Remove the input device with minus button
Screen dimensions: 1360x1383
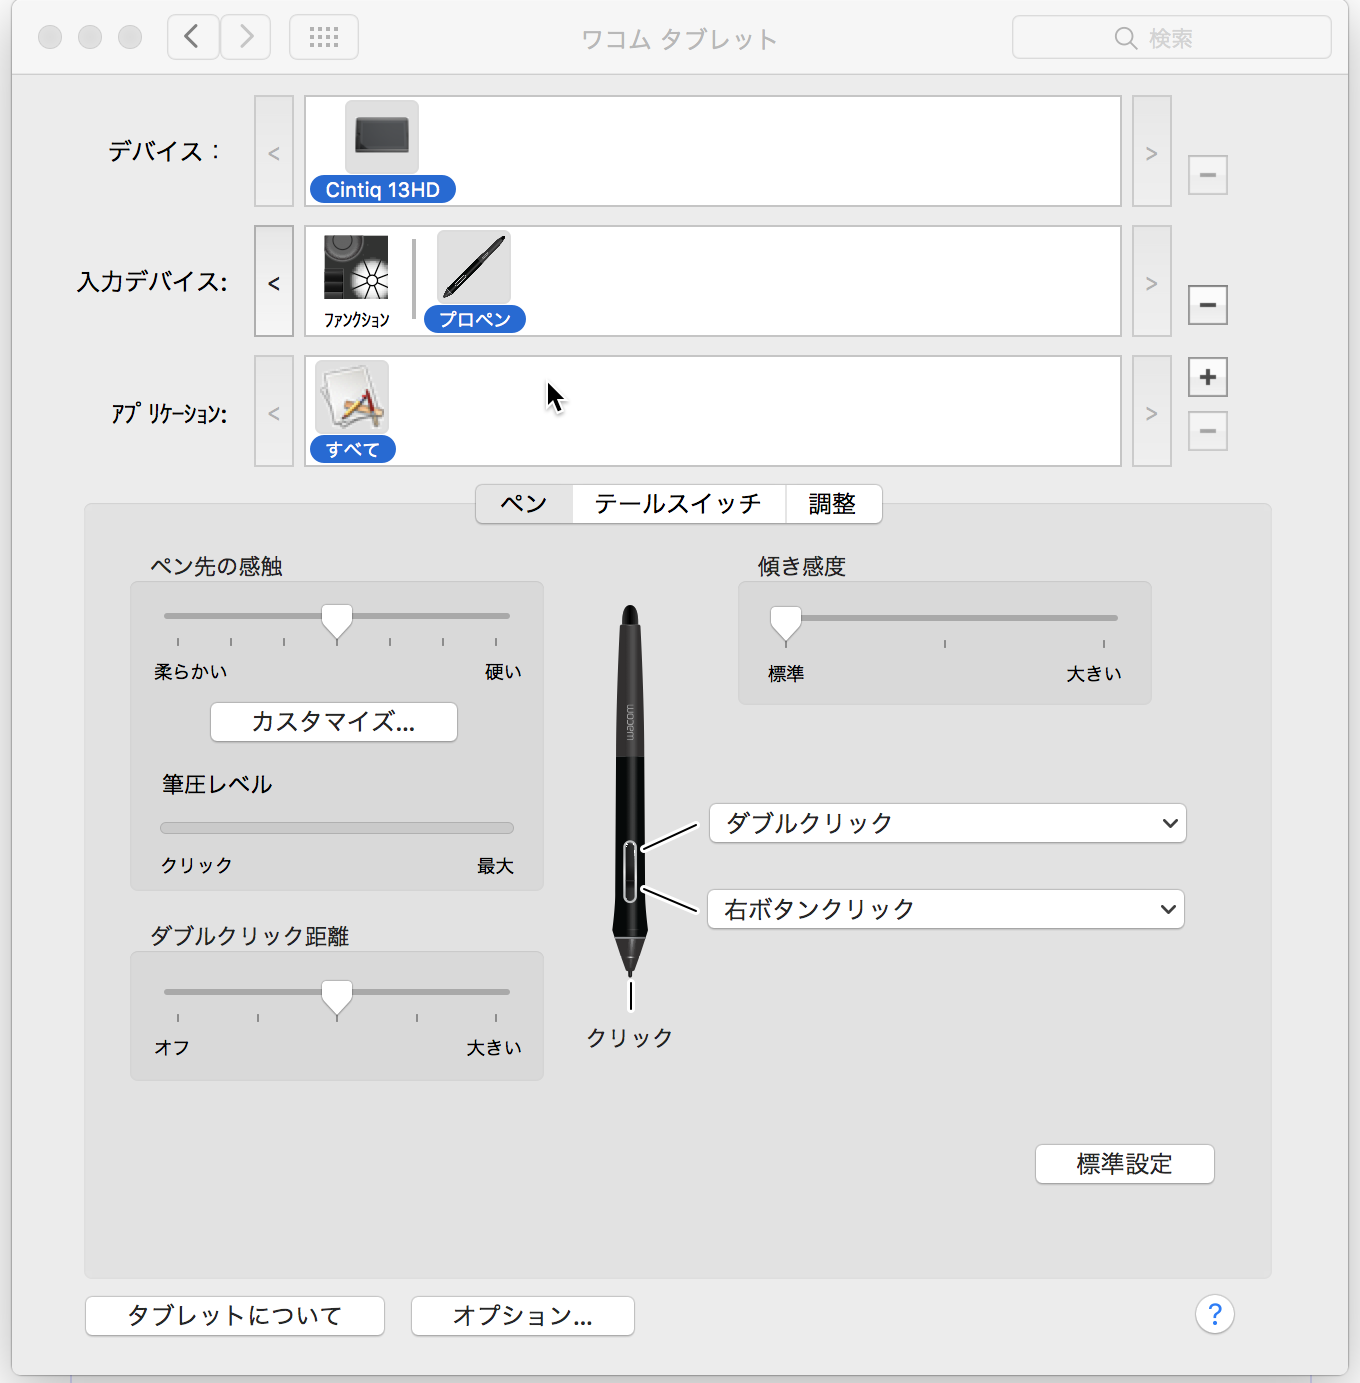[x=1208, y=305]
